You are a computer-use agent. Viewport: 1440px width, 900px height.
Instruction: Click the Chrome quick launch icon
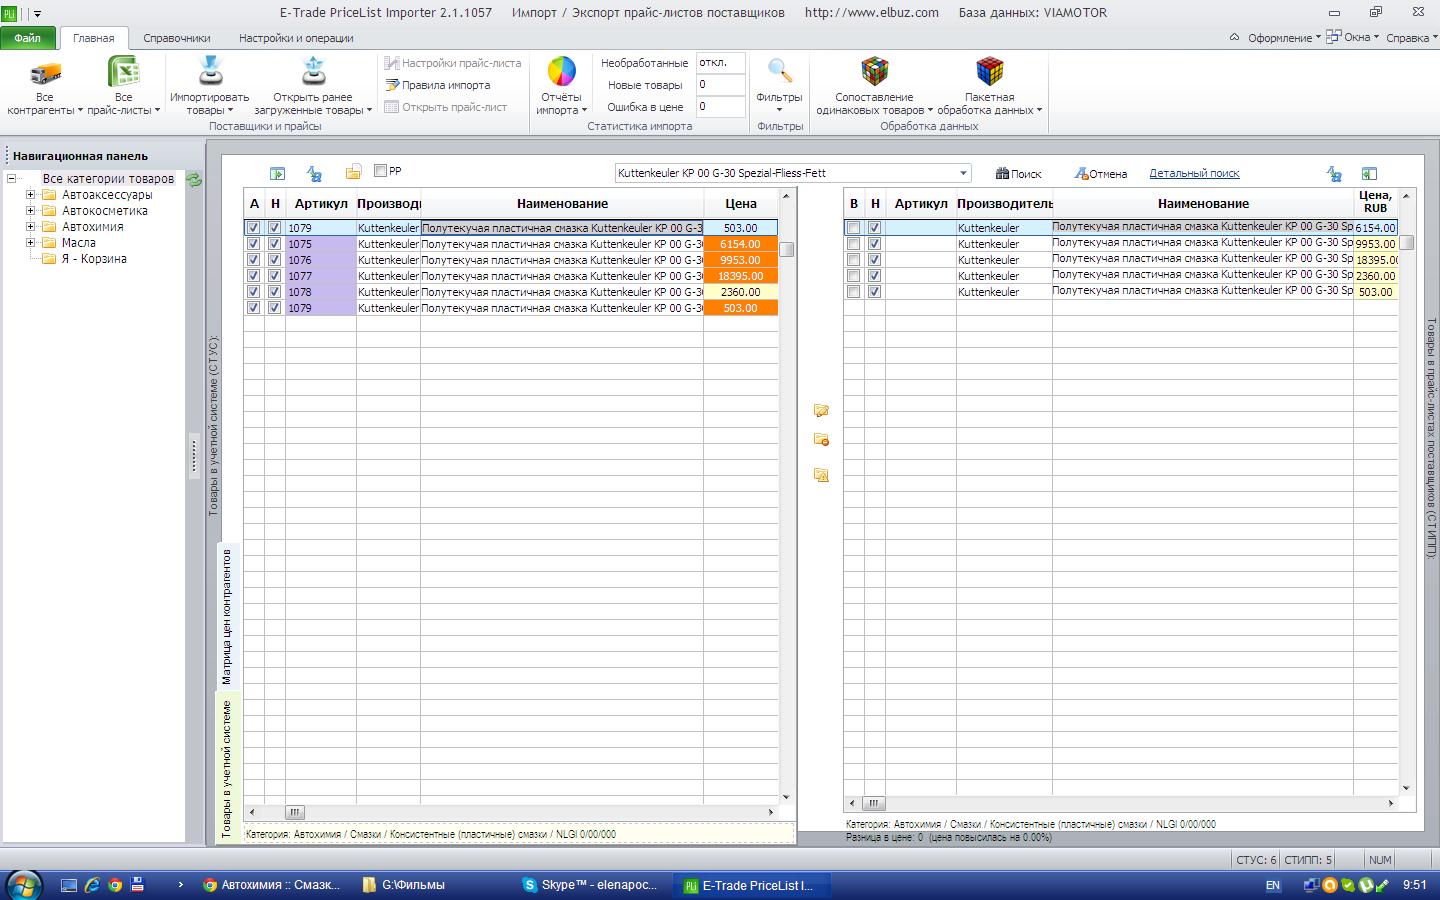pyautogui.click(x=115, y=885)
